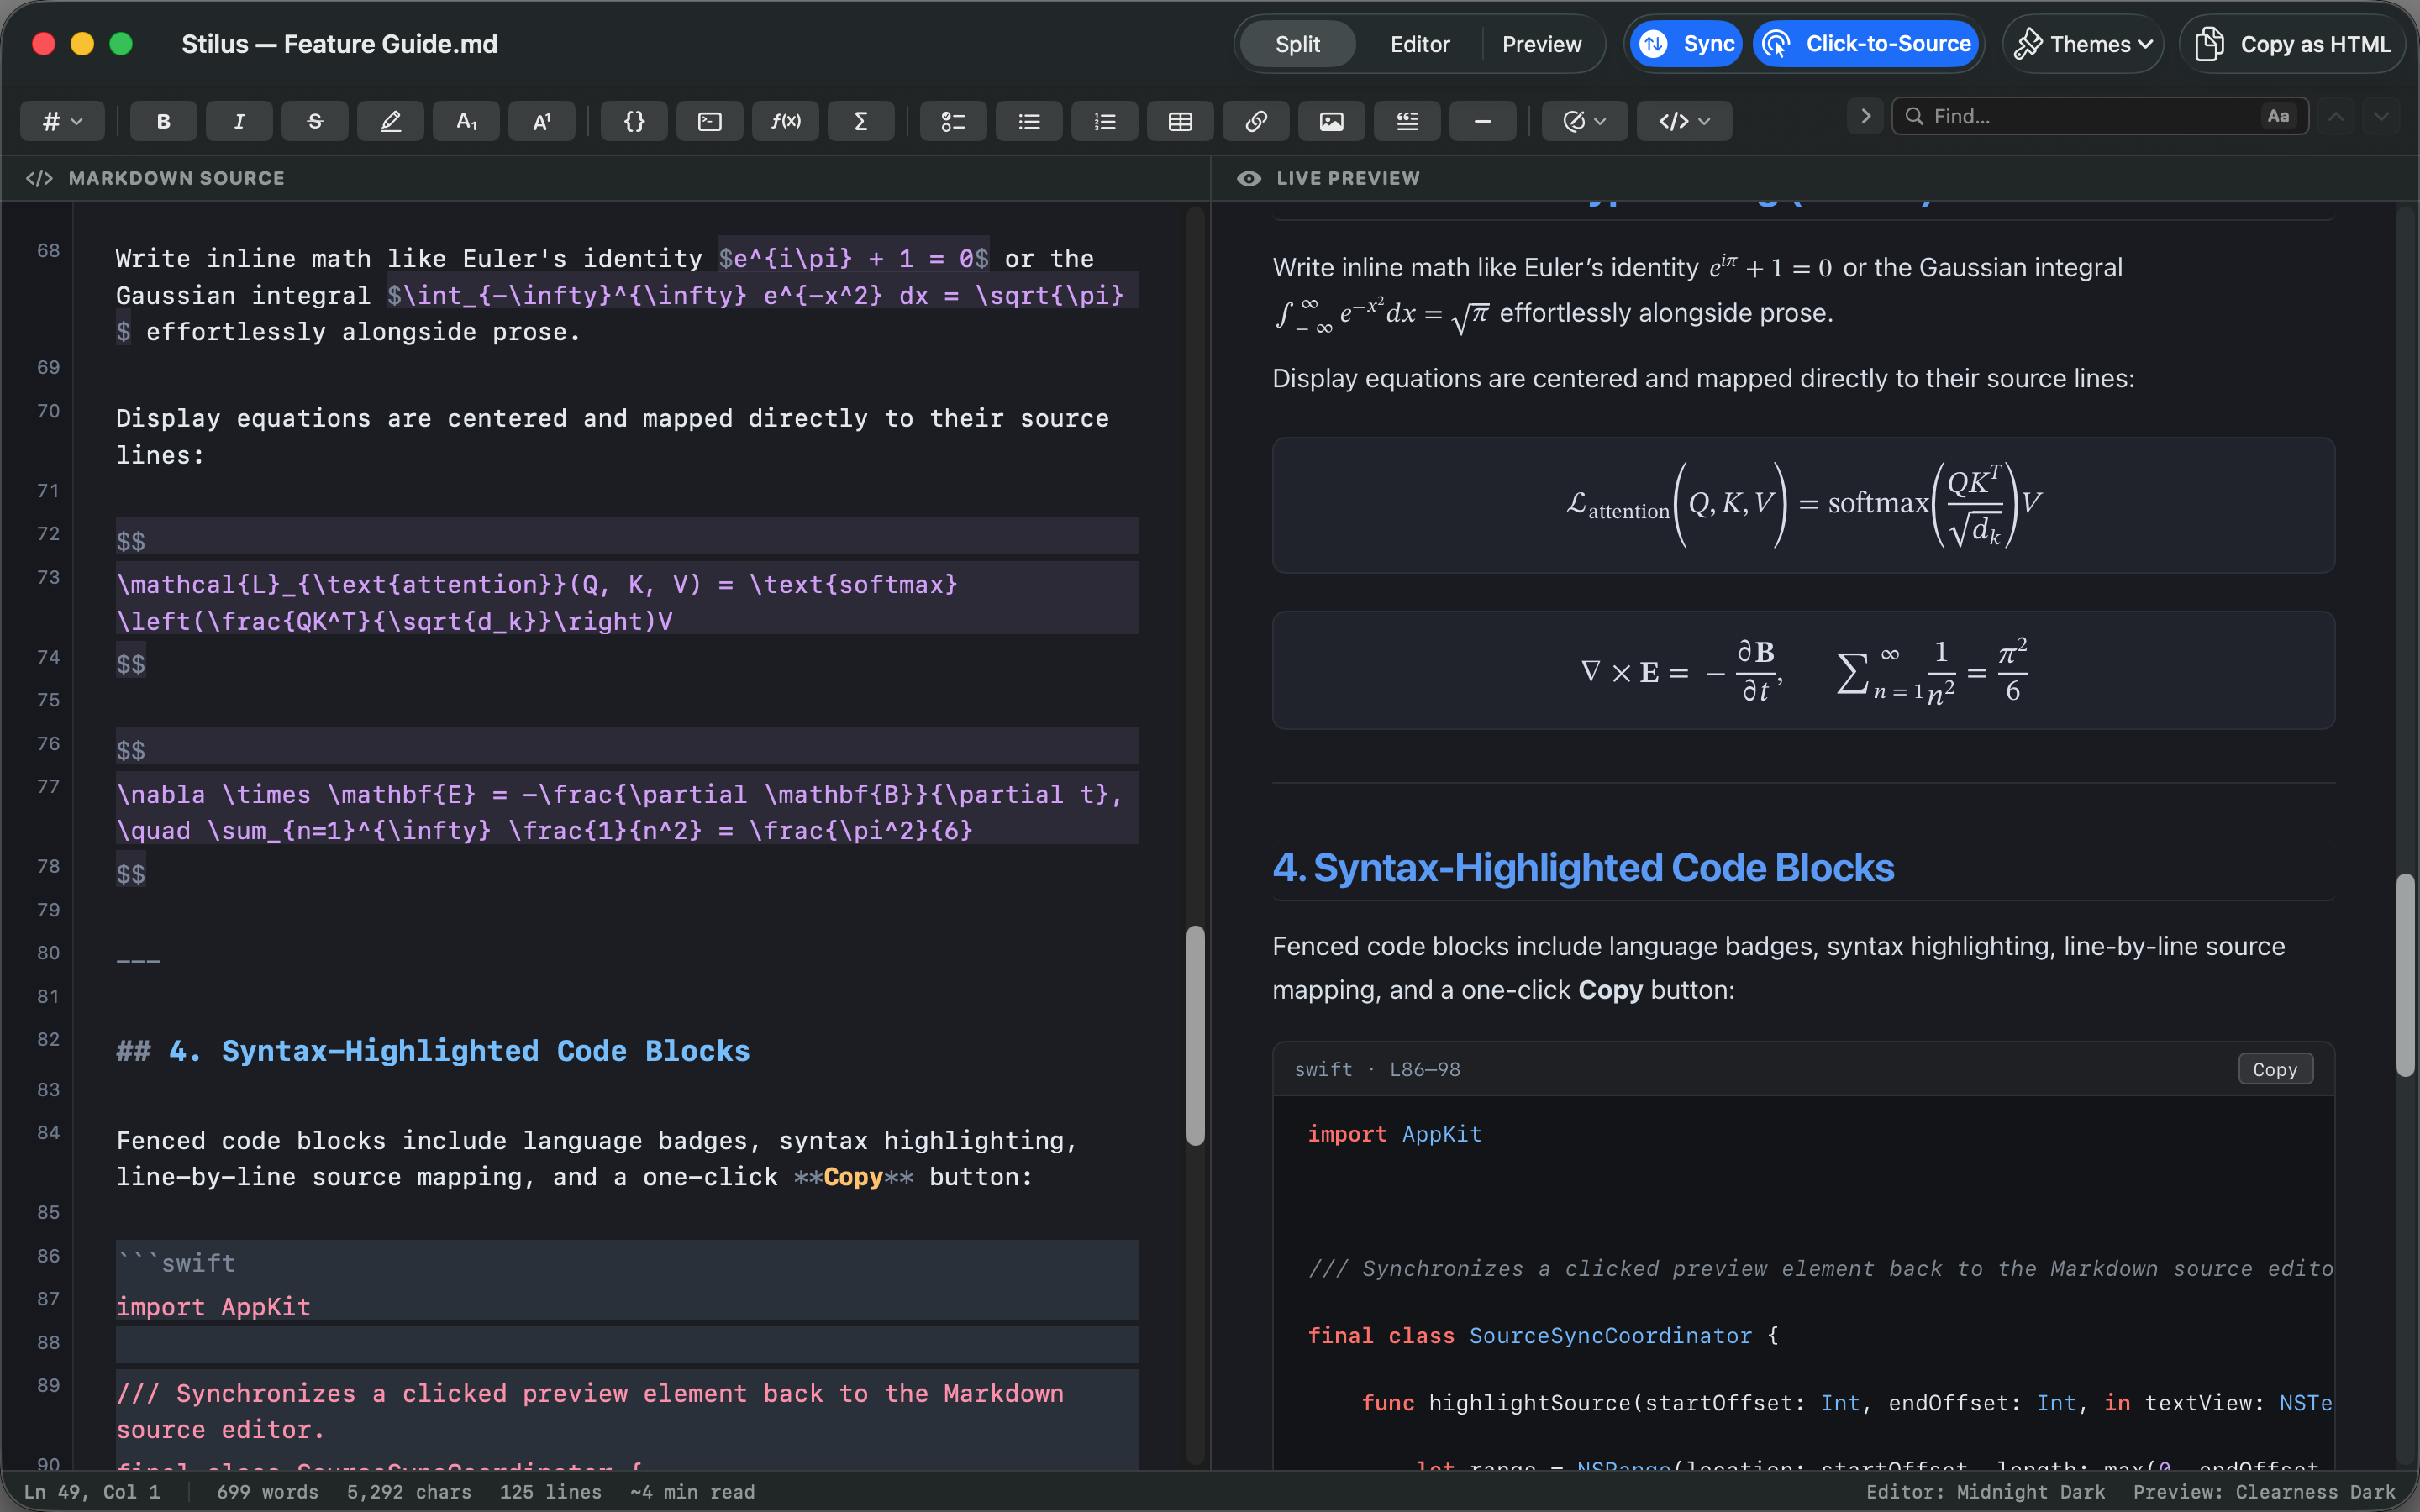Click the markdown source scrollbar thumb
This screenshot has width=2420, height=1512.
1195,1035
